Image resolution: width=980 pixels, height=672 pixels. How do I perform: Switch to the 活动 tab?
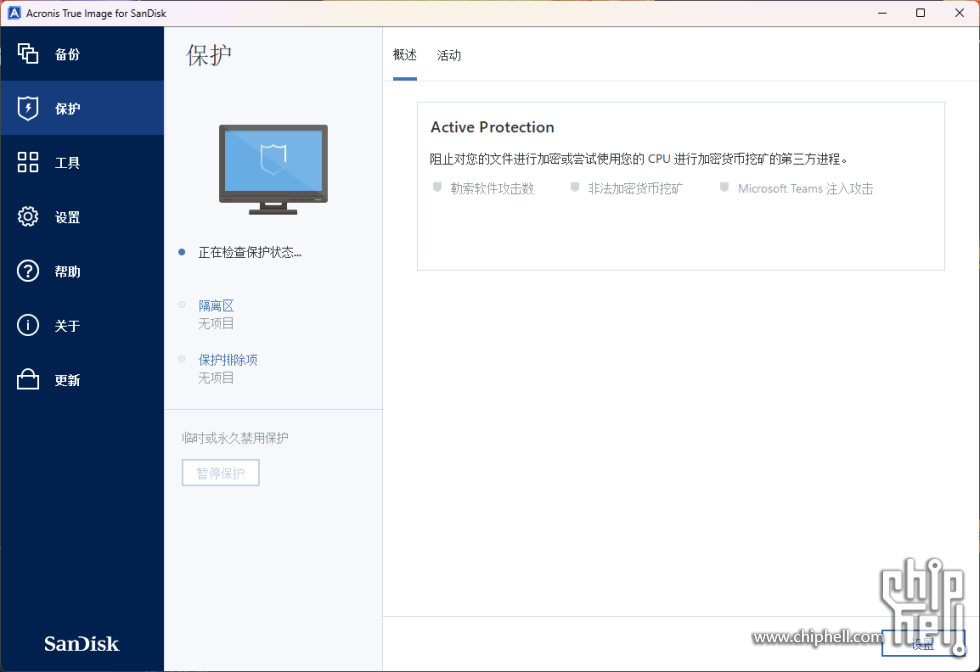449,55
